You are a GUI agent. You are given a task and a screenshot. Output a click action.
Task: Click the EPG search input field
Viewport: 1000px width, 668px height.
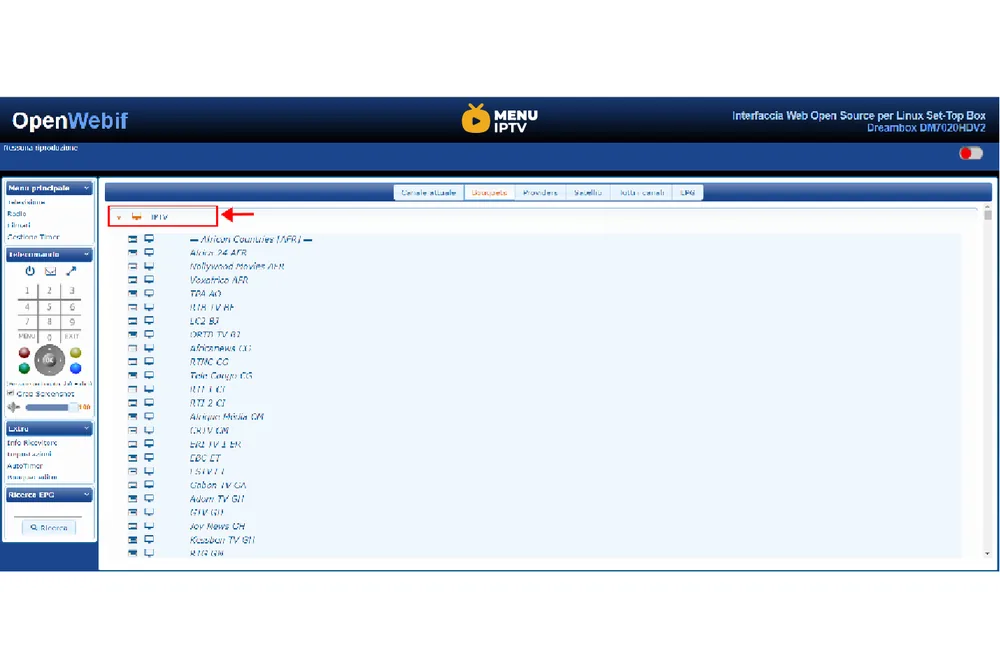48,511
